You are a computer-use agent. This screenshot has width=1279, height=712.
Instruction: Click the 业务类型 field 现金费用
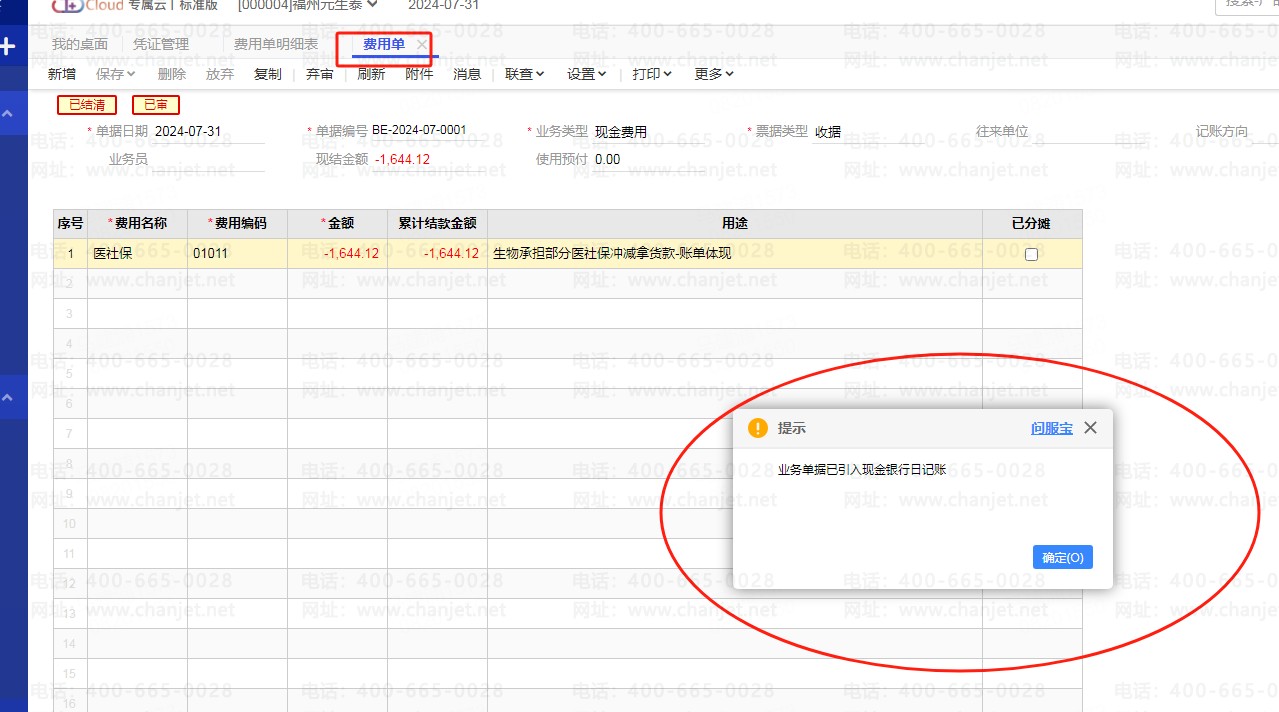coord(650,132)
